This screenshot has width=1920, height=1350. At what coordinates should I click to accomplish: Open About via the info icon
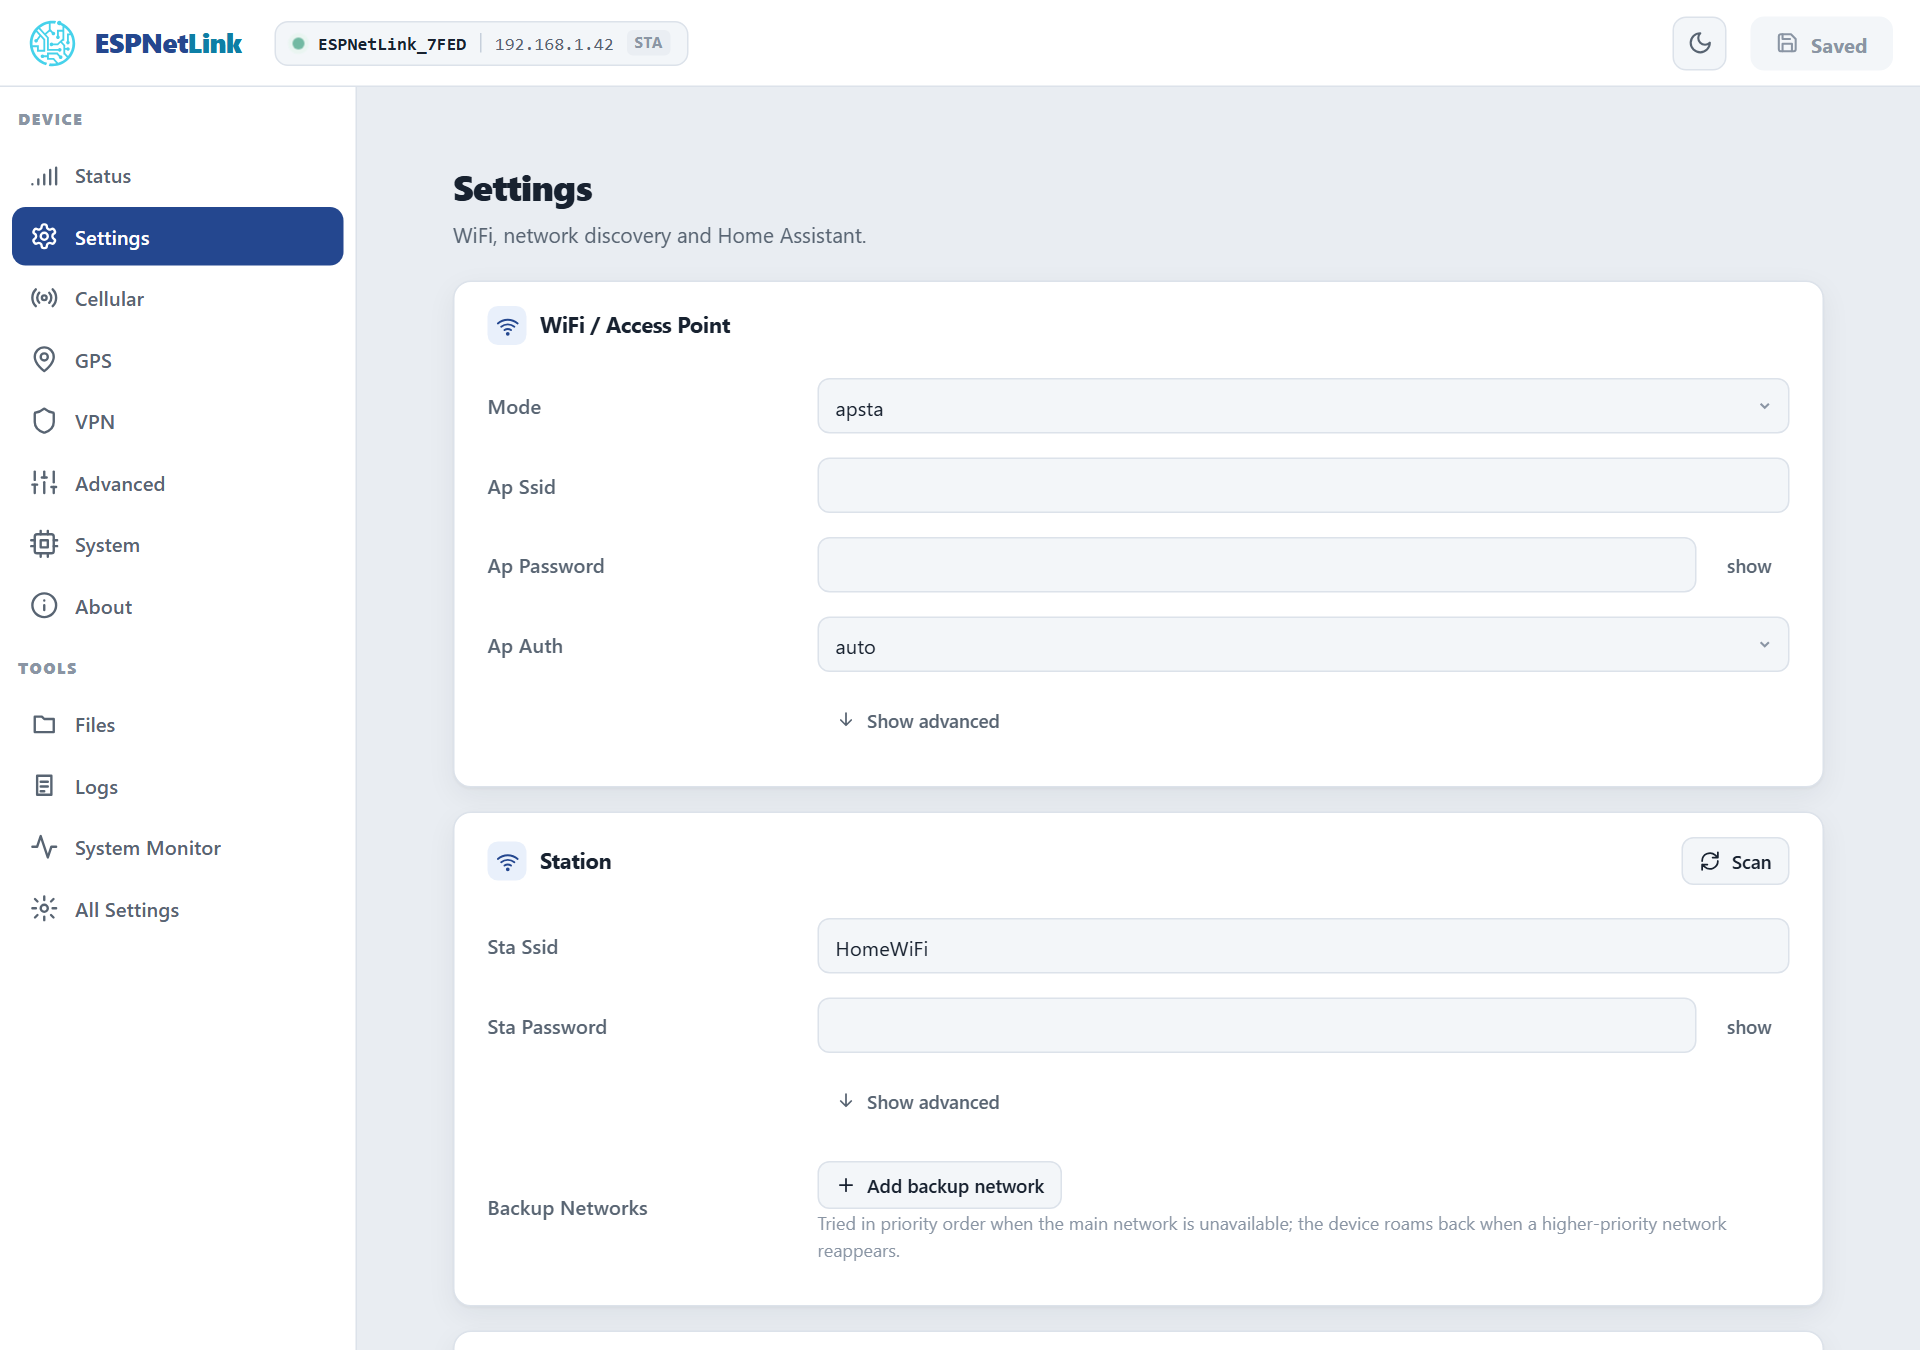(44, 606)
